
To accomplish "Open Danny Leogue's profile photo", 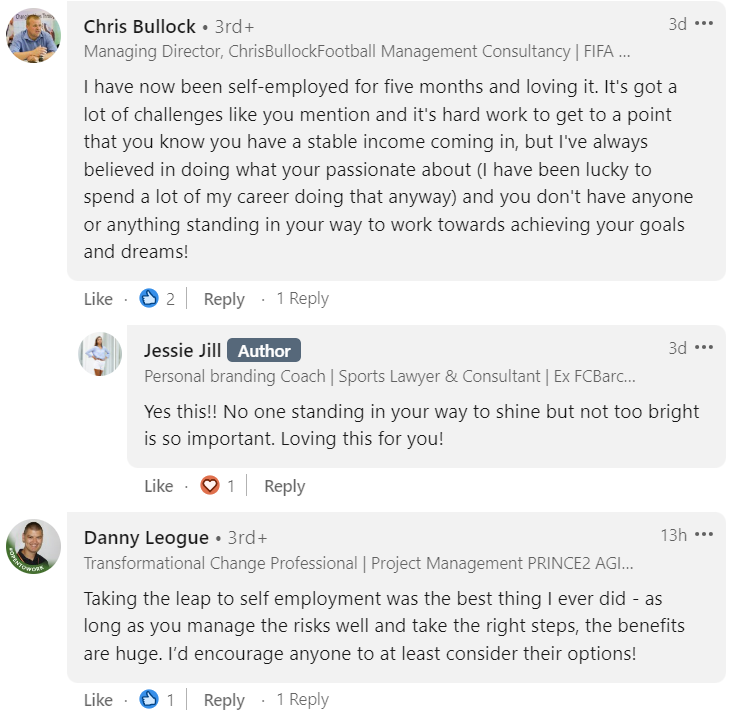I will 34,547.
